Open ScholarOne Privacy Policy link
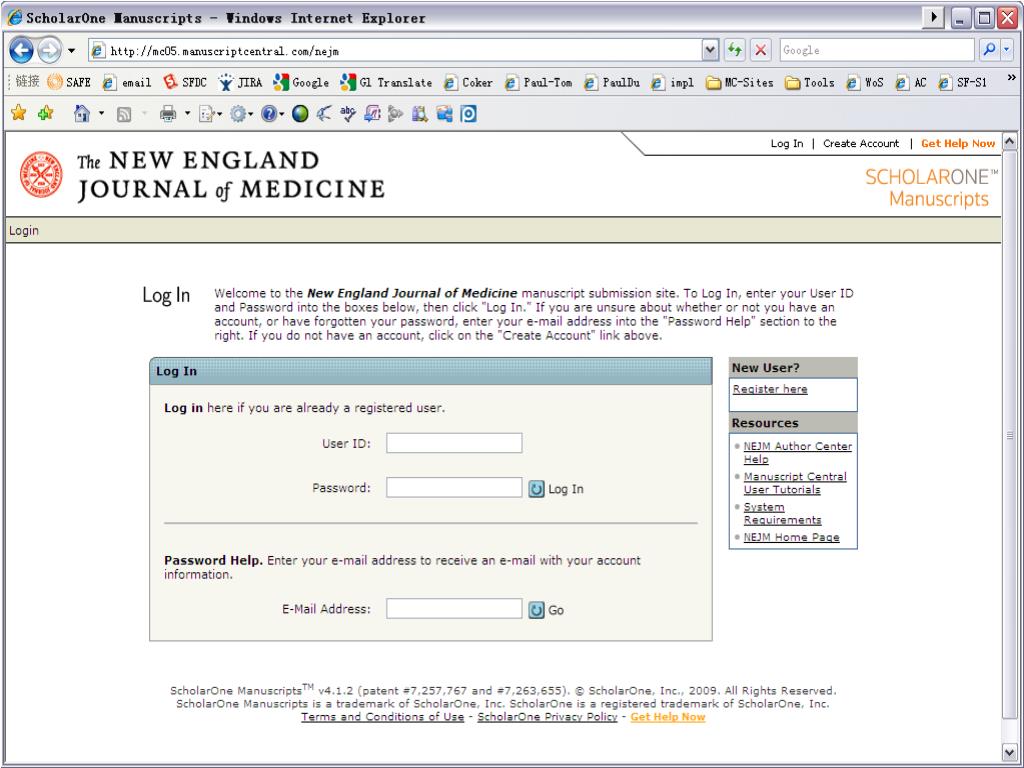 point(547,717)
